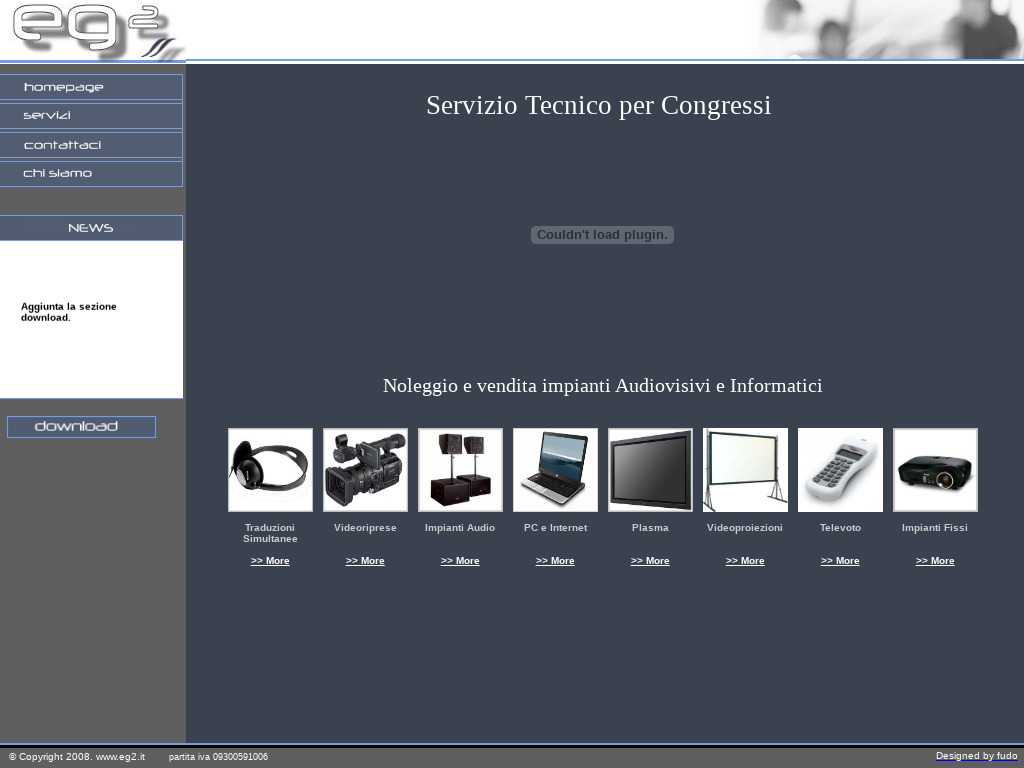Click the PC e Internet caption
The width and height of the screenshot is (1024, 768).
pyautogui.click(x=555, y=528)
